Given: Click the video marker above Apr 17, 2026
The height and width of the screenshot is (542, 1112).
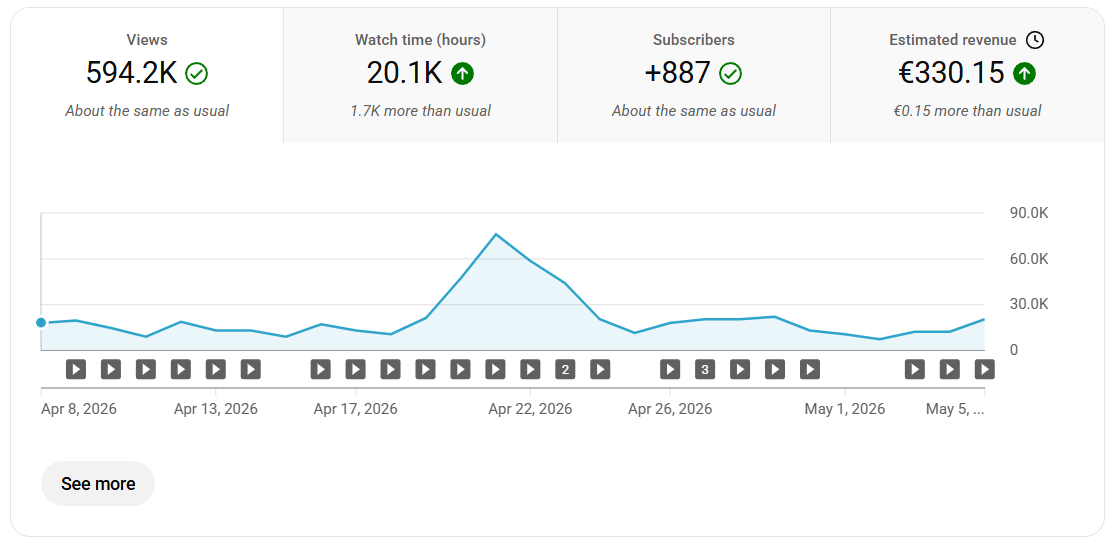Looking at the screenshot, I should pyautogui.click(x=355, y=369).
